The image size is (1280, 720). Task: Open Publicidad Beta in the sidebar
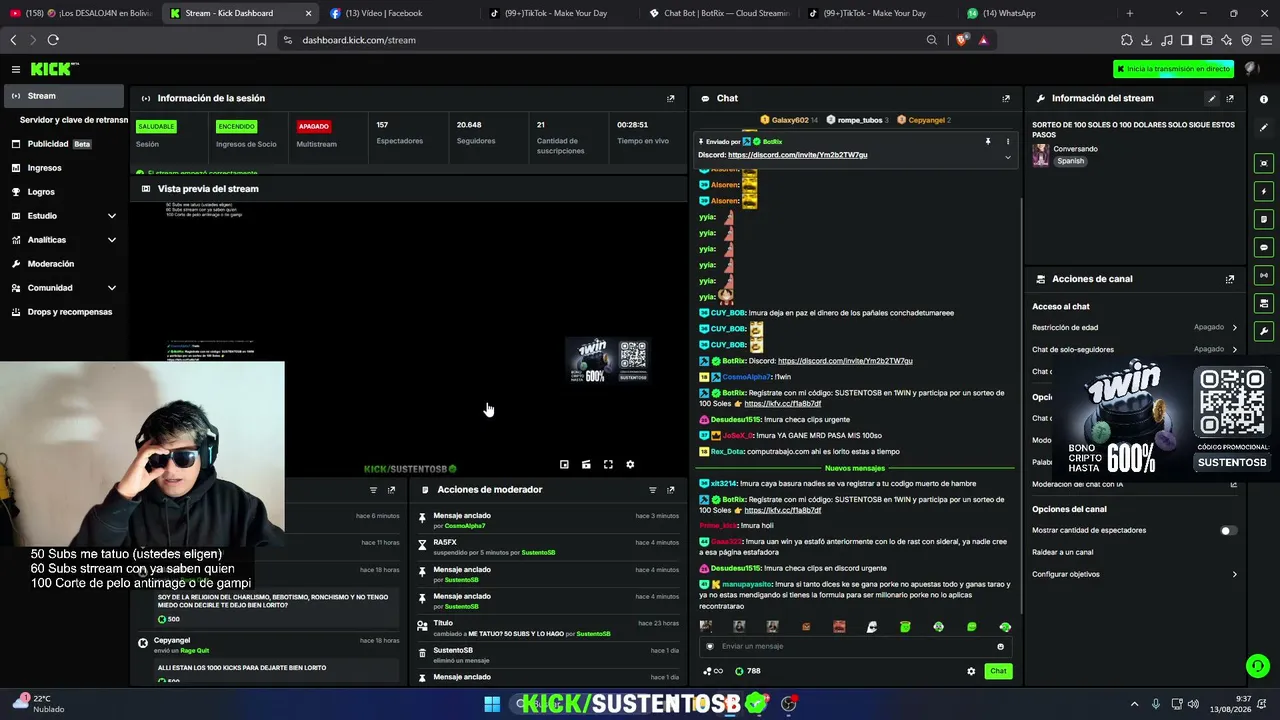64,144
